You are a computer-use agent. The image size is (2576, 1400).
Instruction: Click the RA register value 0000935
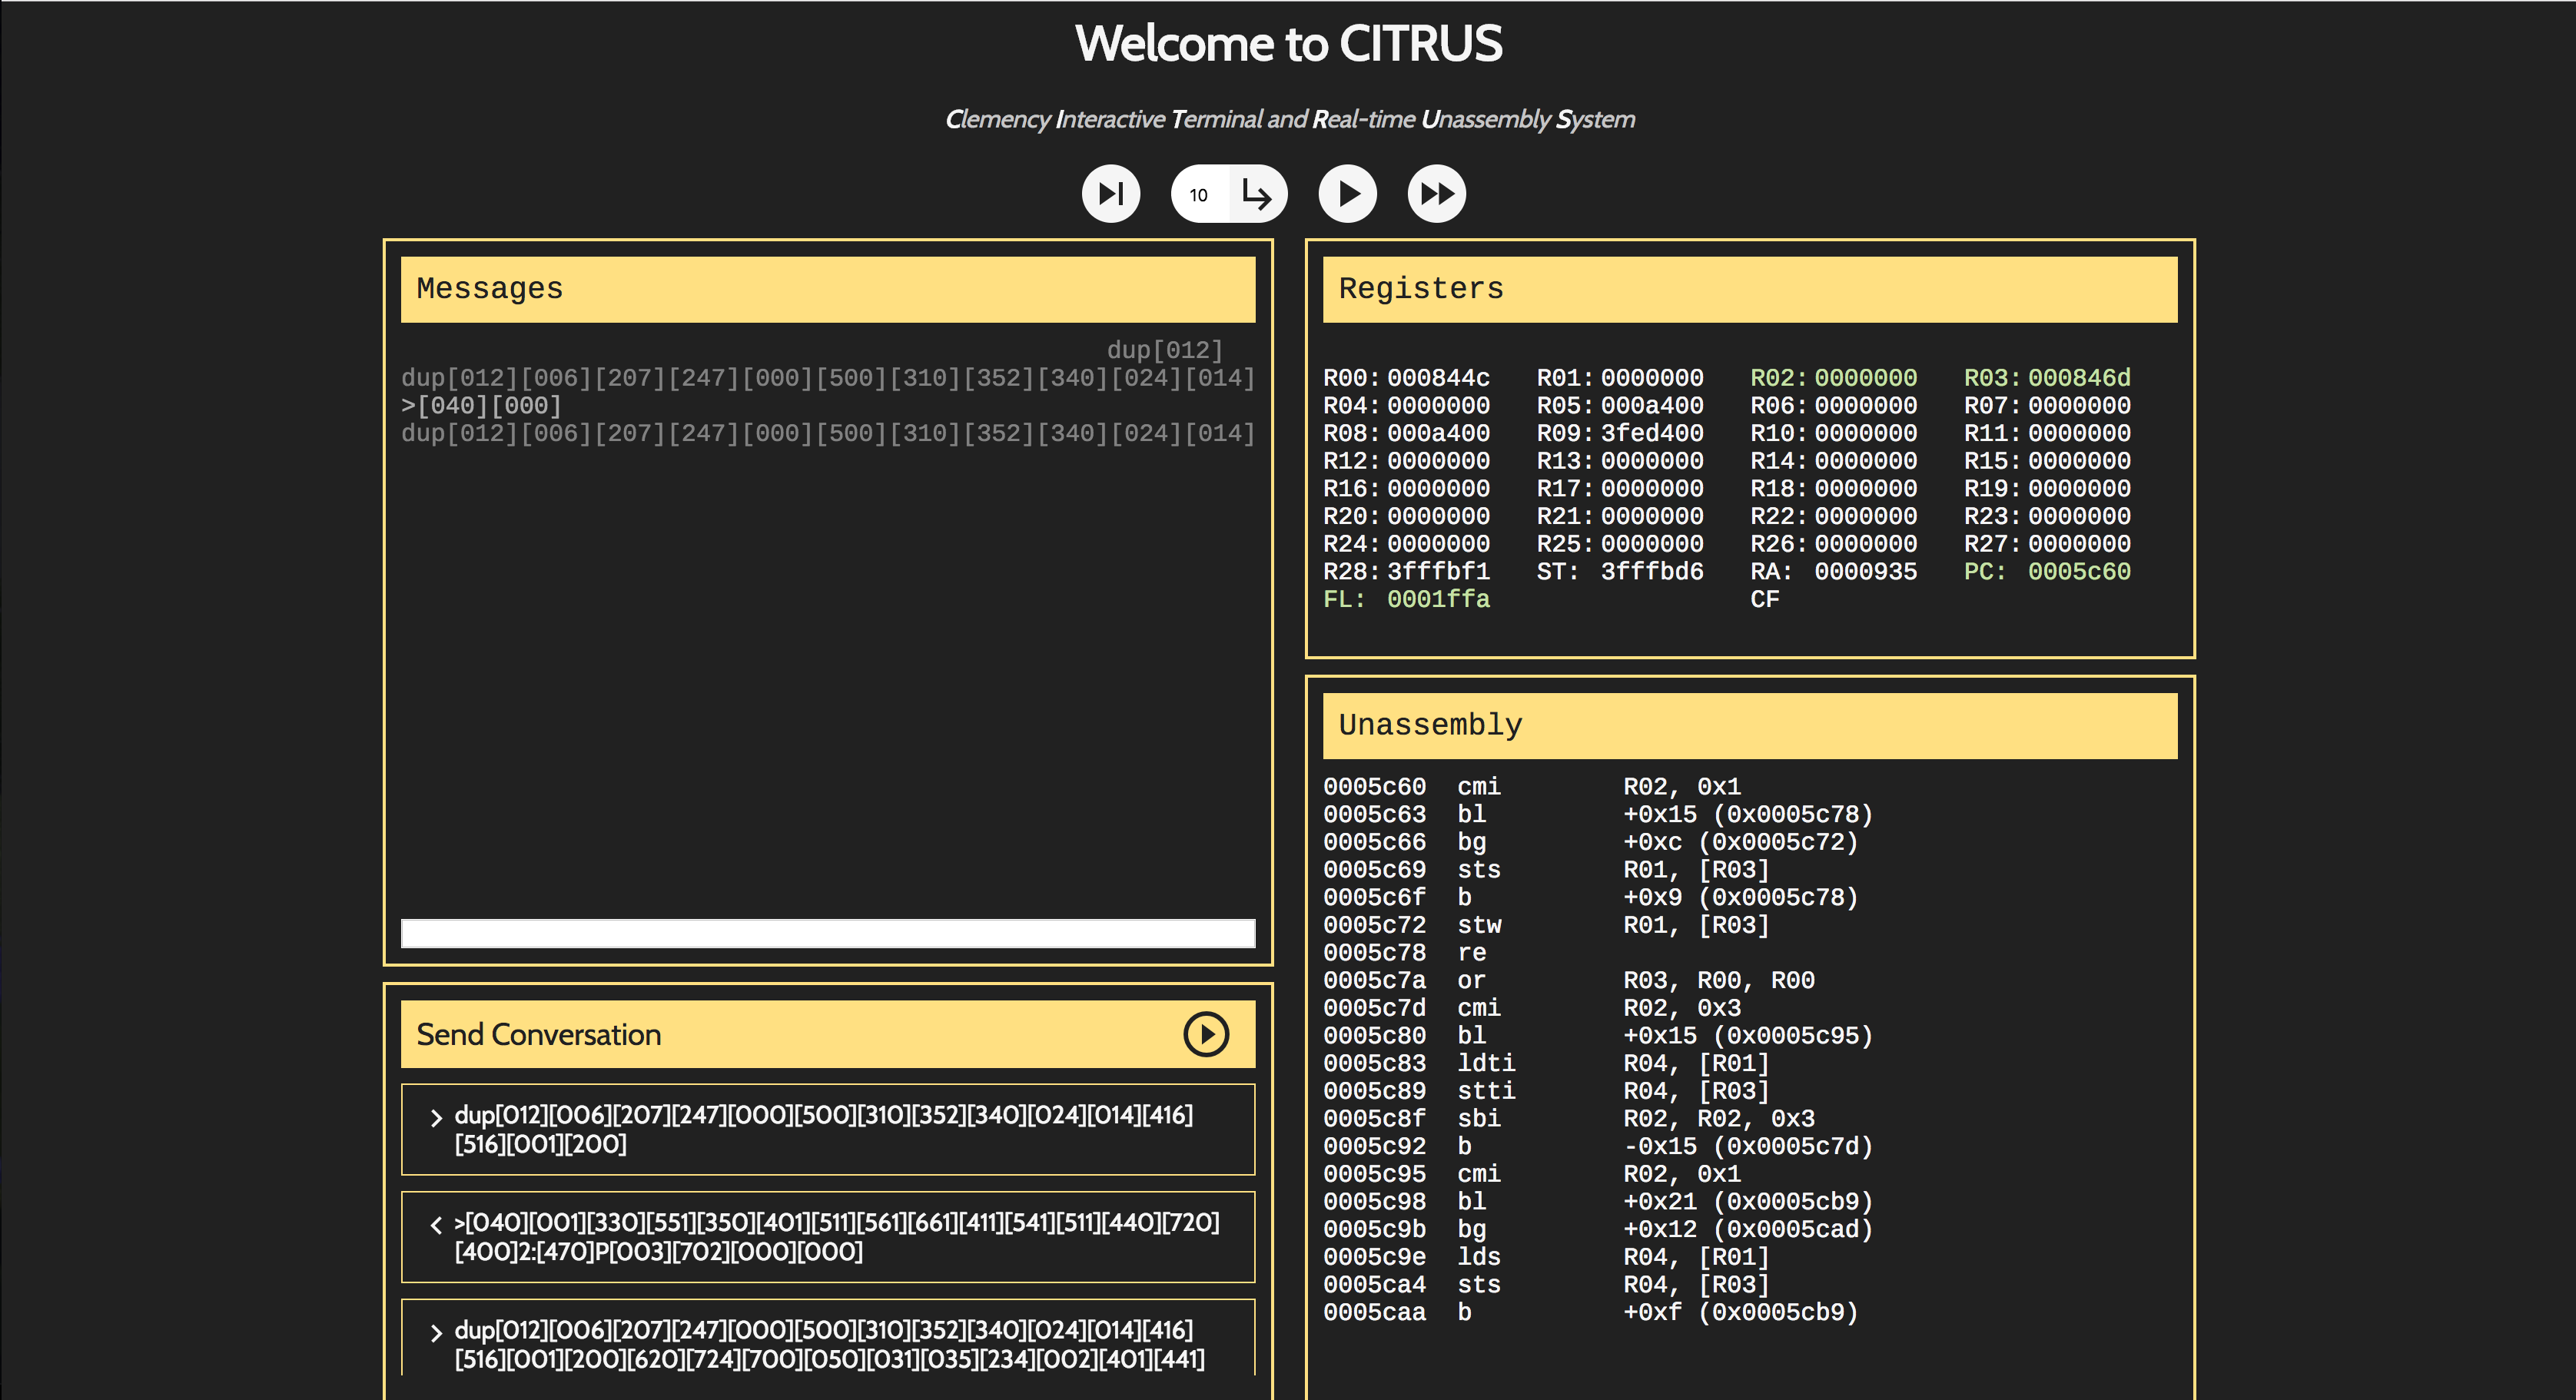tap(1866, 571)
